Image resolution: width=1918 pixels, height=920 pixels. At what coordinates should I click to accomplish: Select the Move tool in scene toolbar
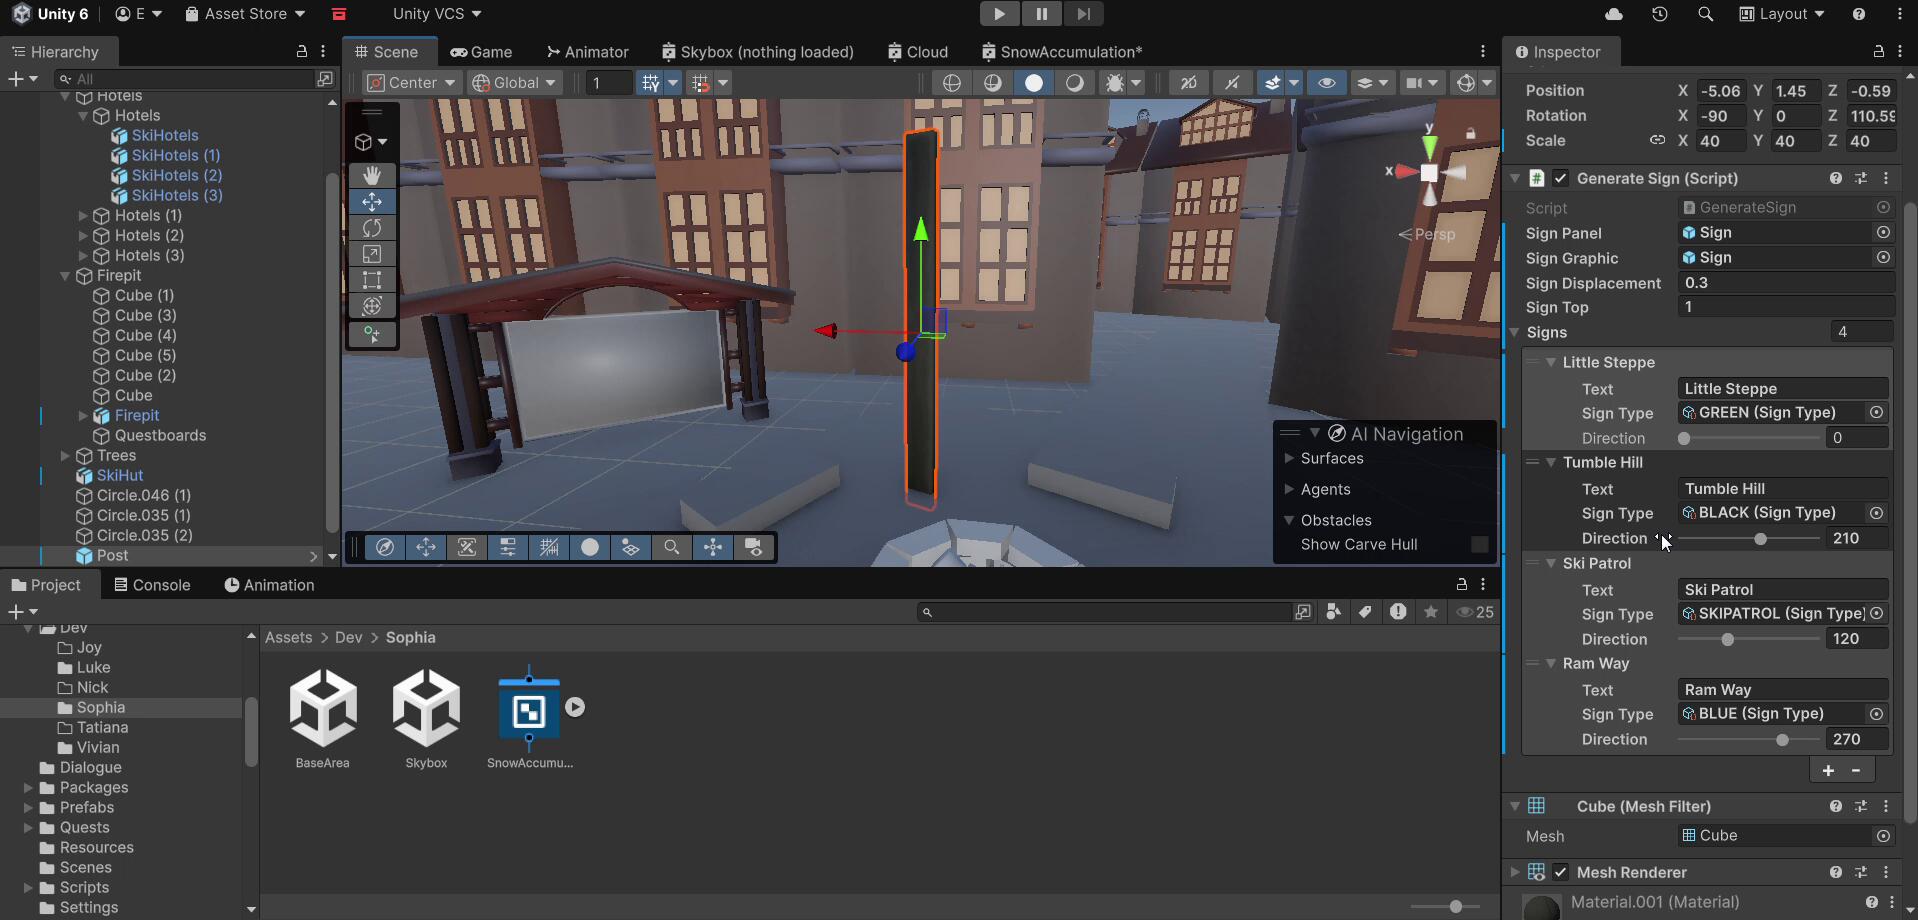click(x=372, y=201)
